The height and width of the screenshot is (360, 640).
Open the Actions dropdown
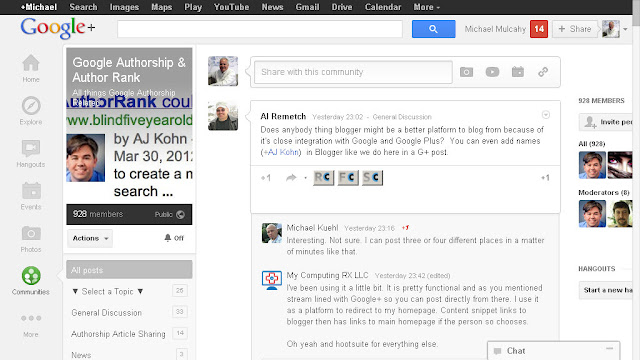90,238
